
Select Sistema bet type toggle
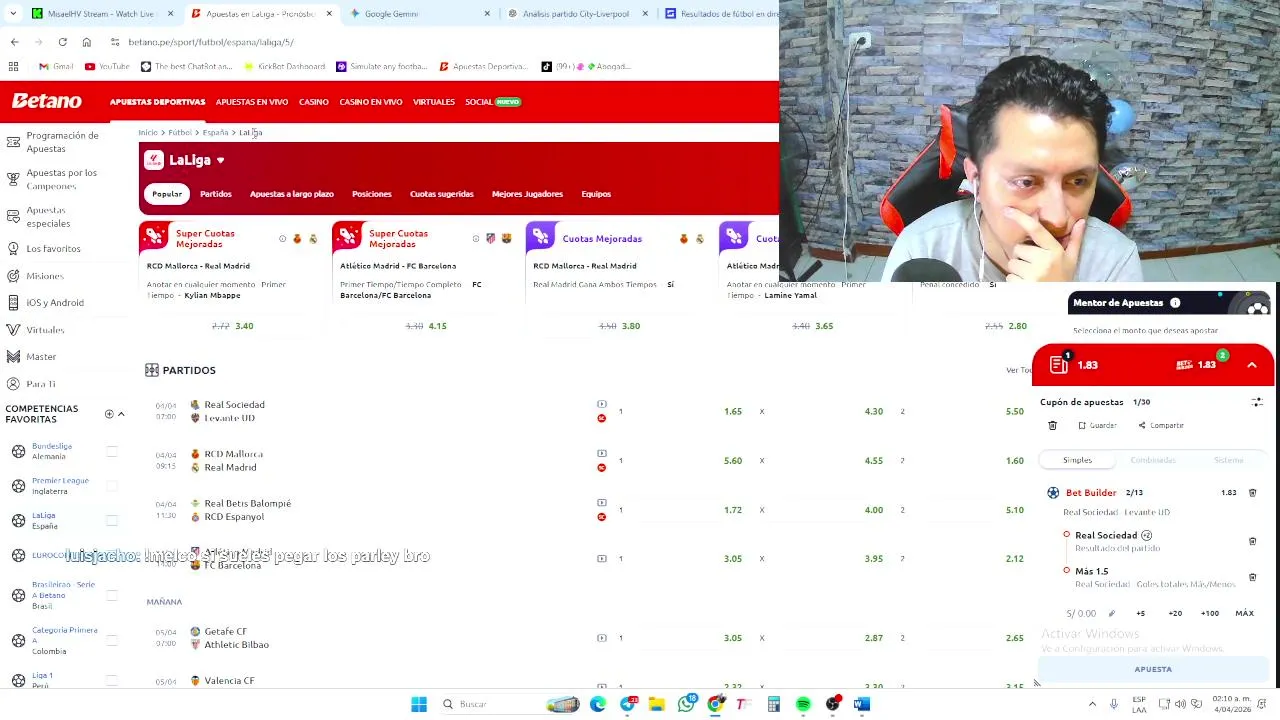(1229, 460)
